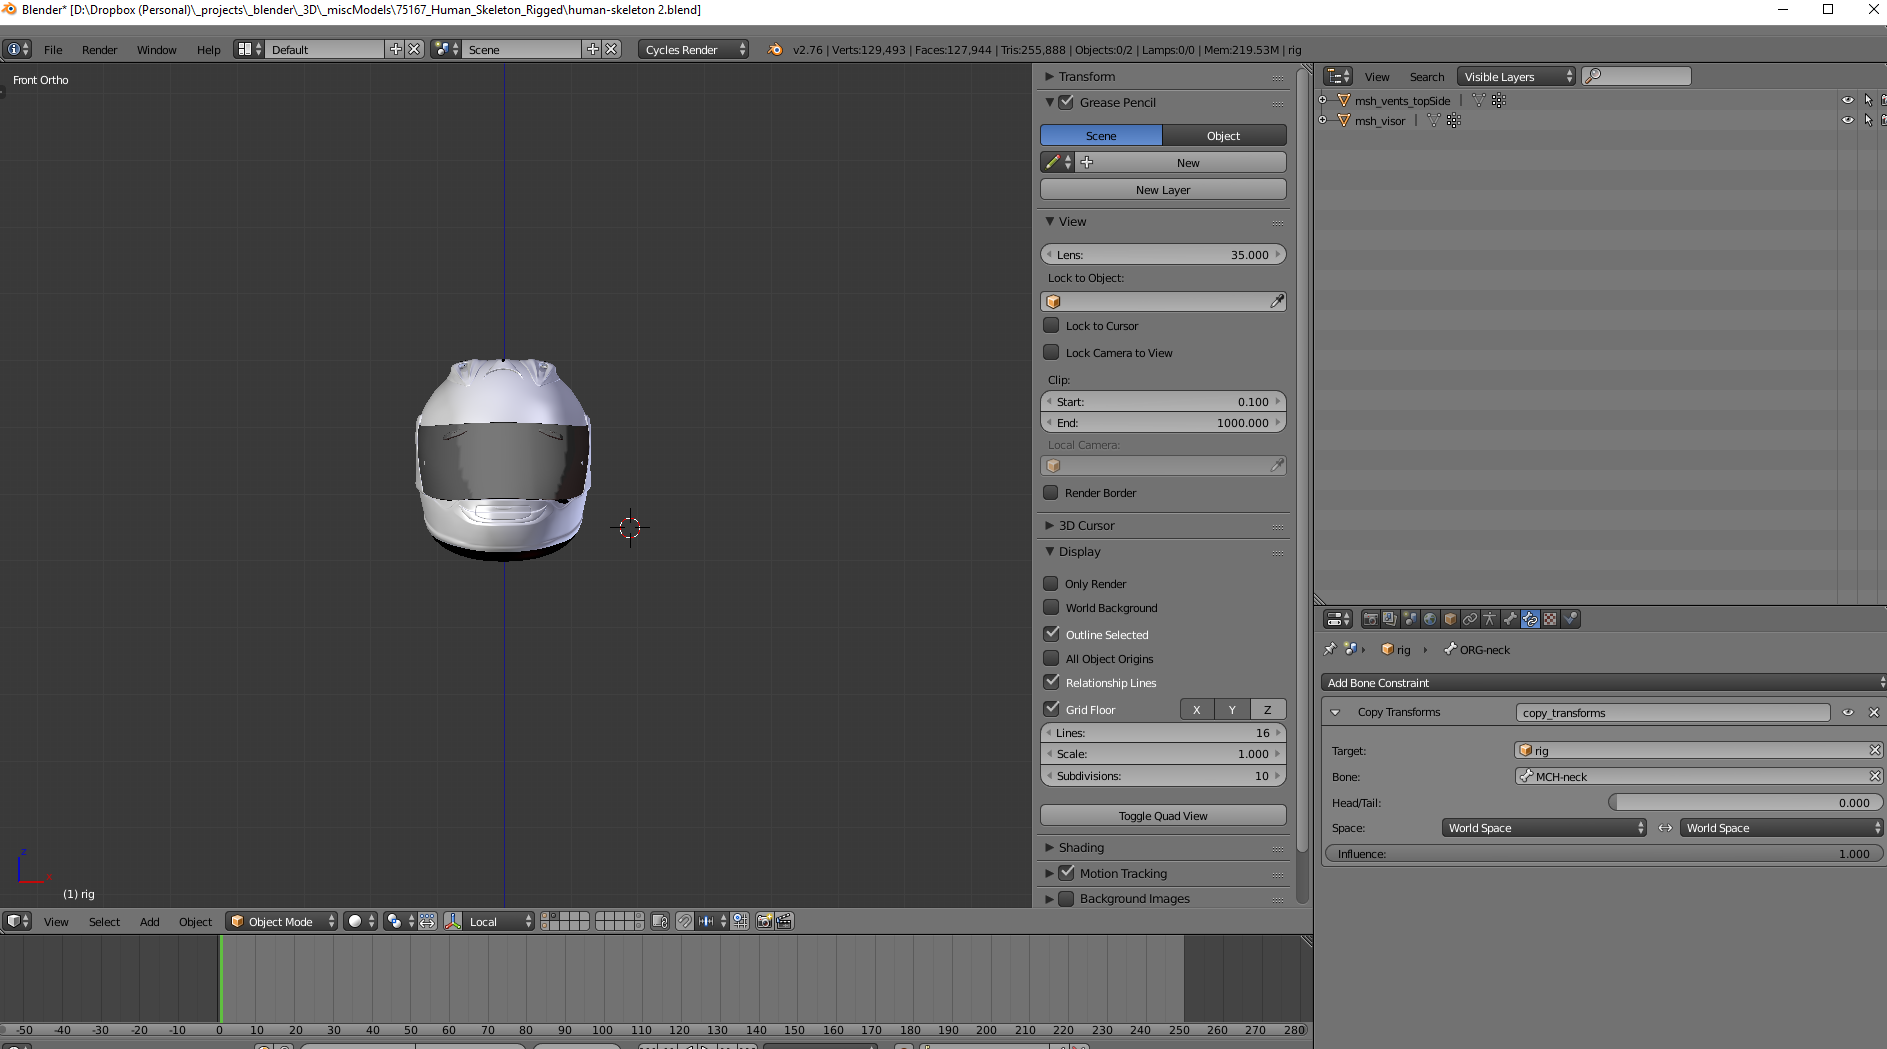The width and height of the screenshot is (1887, 1049).
Task: Toggle the snap magnet icon
Action: [x=685, y=921]
